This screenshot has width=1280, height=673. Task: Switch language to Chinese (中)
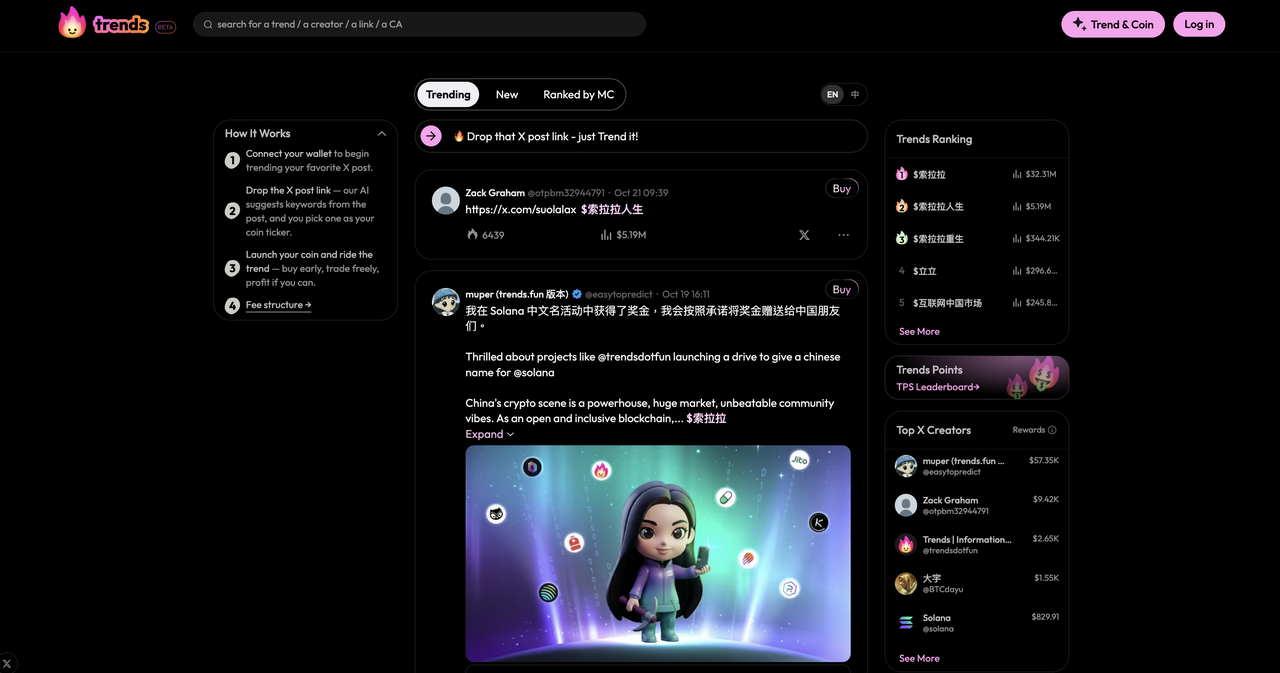click(855, 95)
